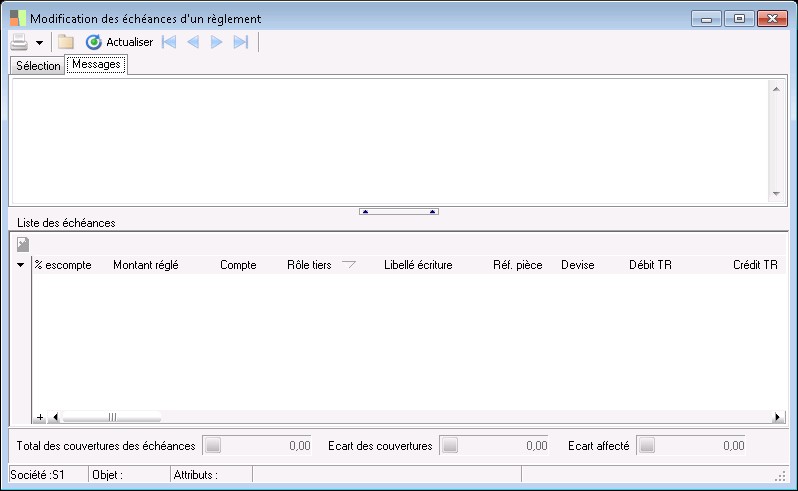798x491 pixels.
Task: Go to last record arrow
Action: point(241,42)
